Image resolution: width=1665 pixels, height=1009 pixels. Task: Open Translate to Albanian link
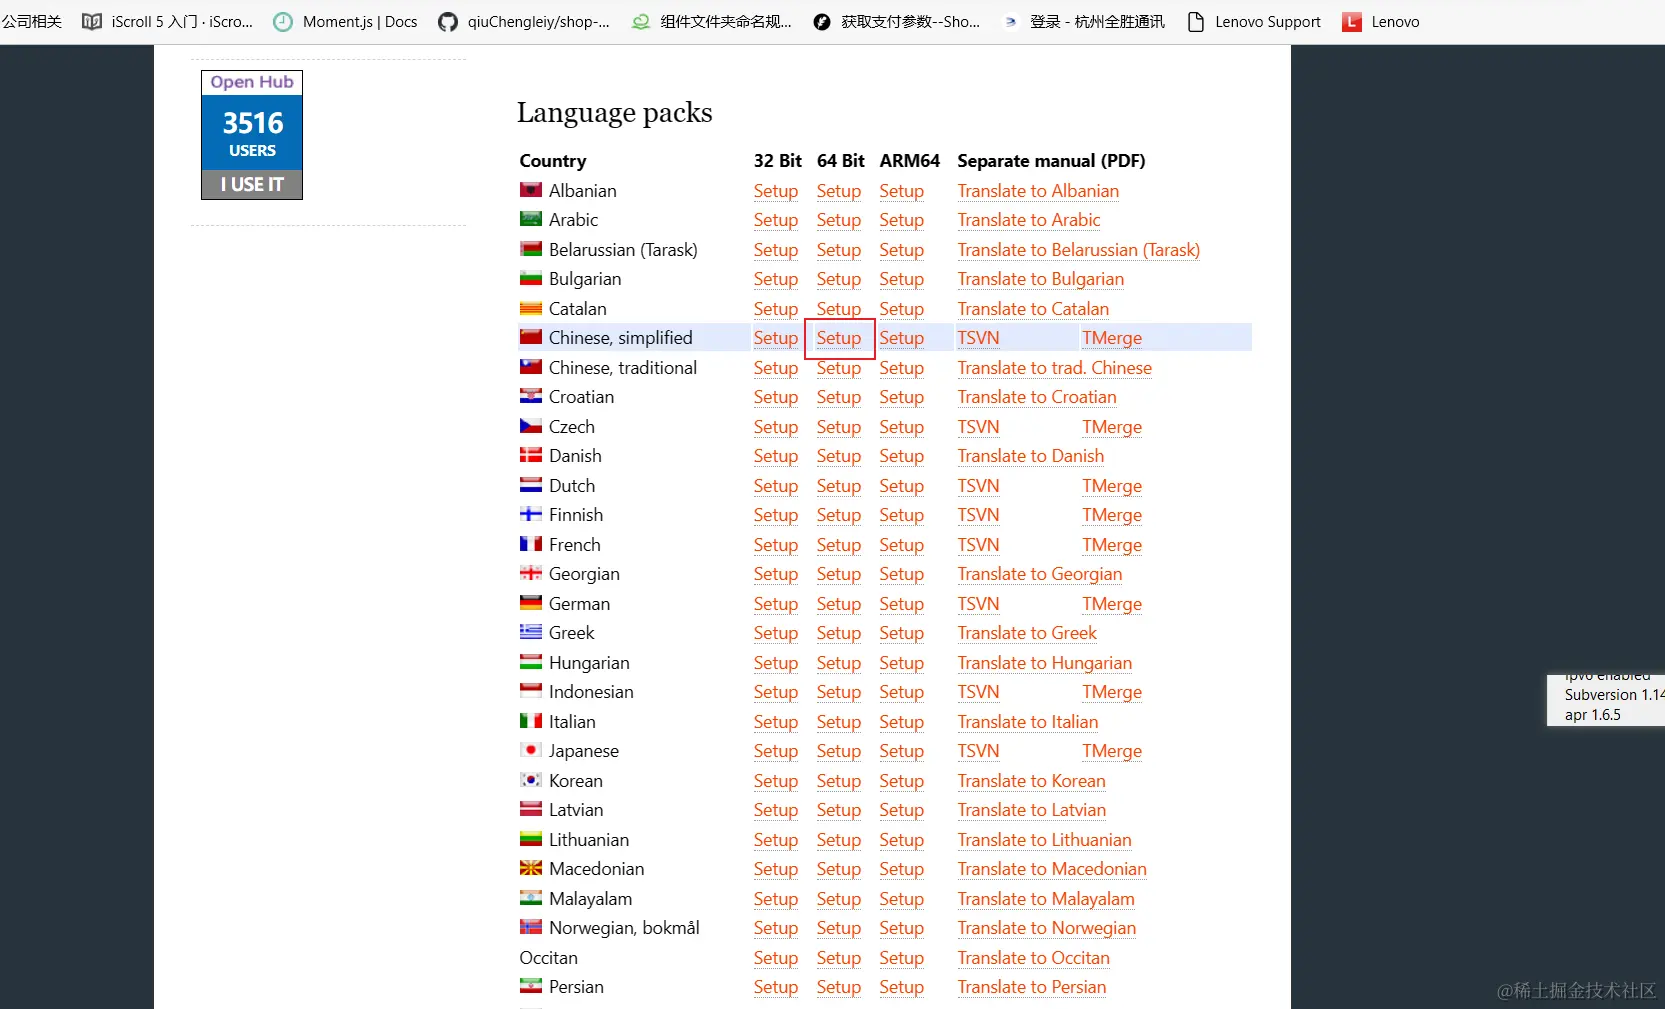(1038, 191)
